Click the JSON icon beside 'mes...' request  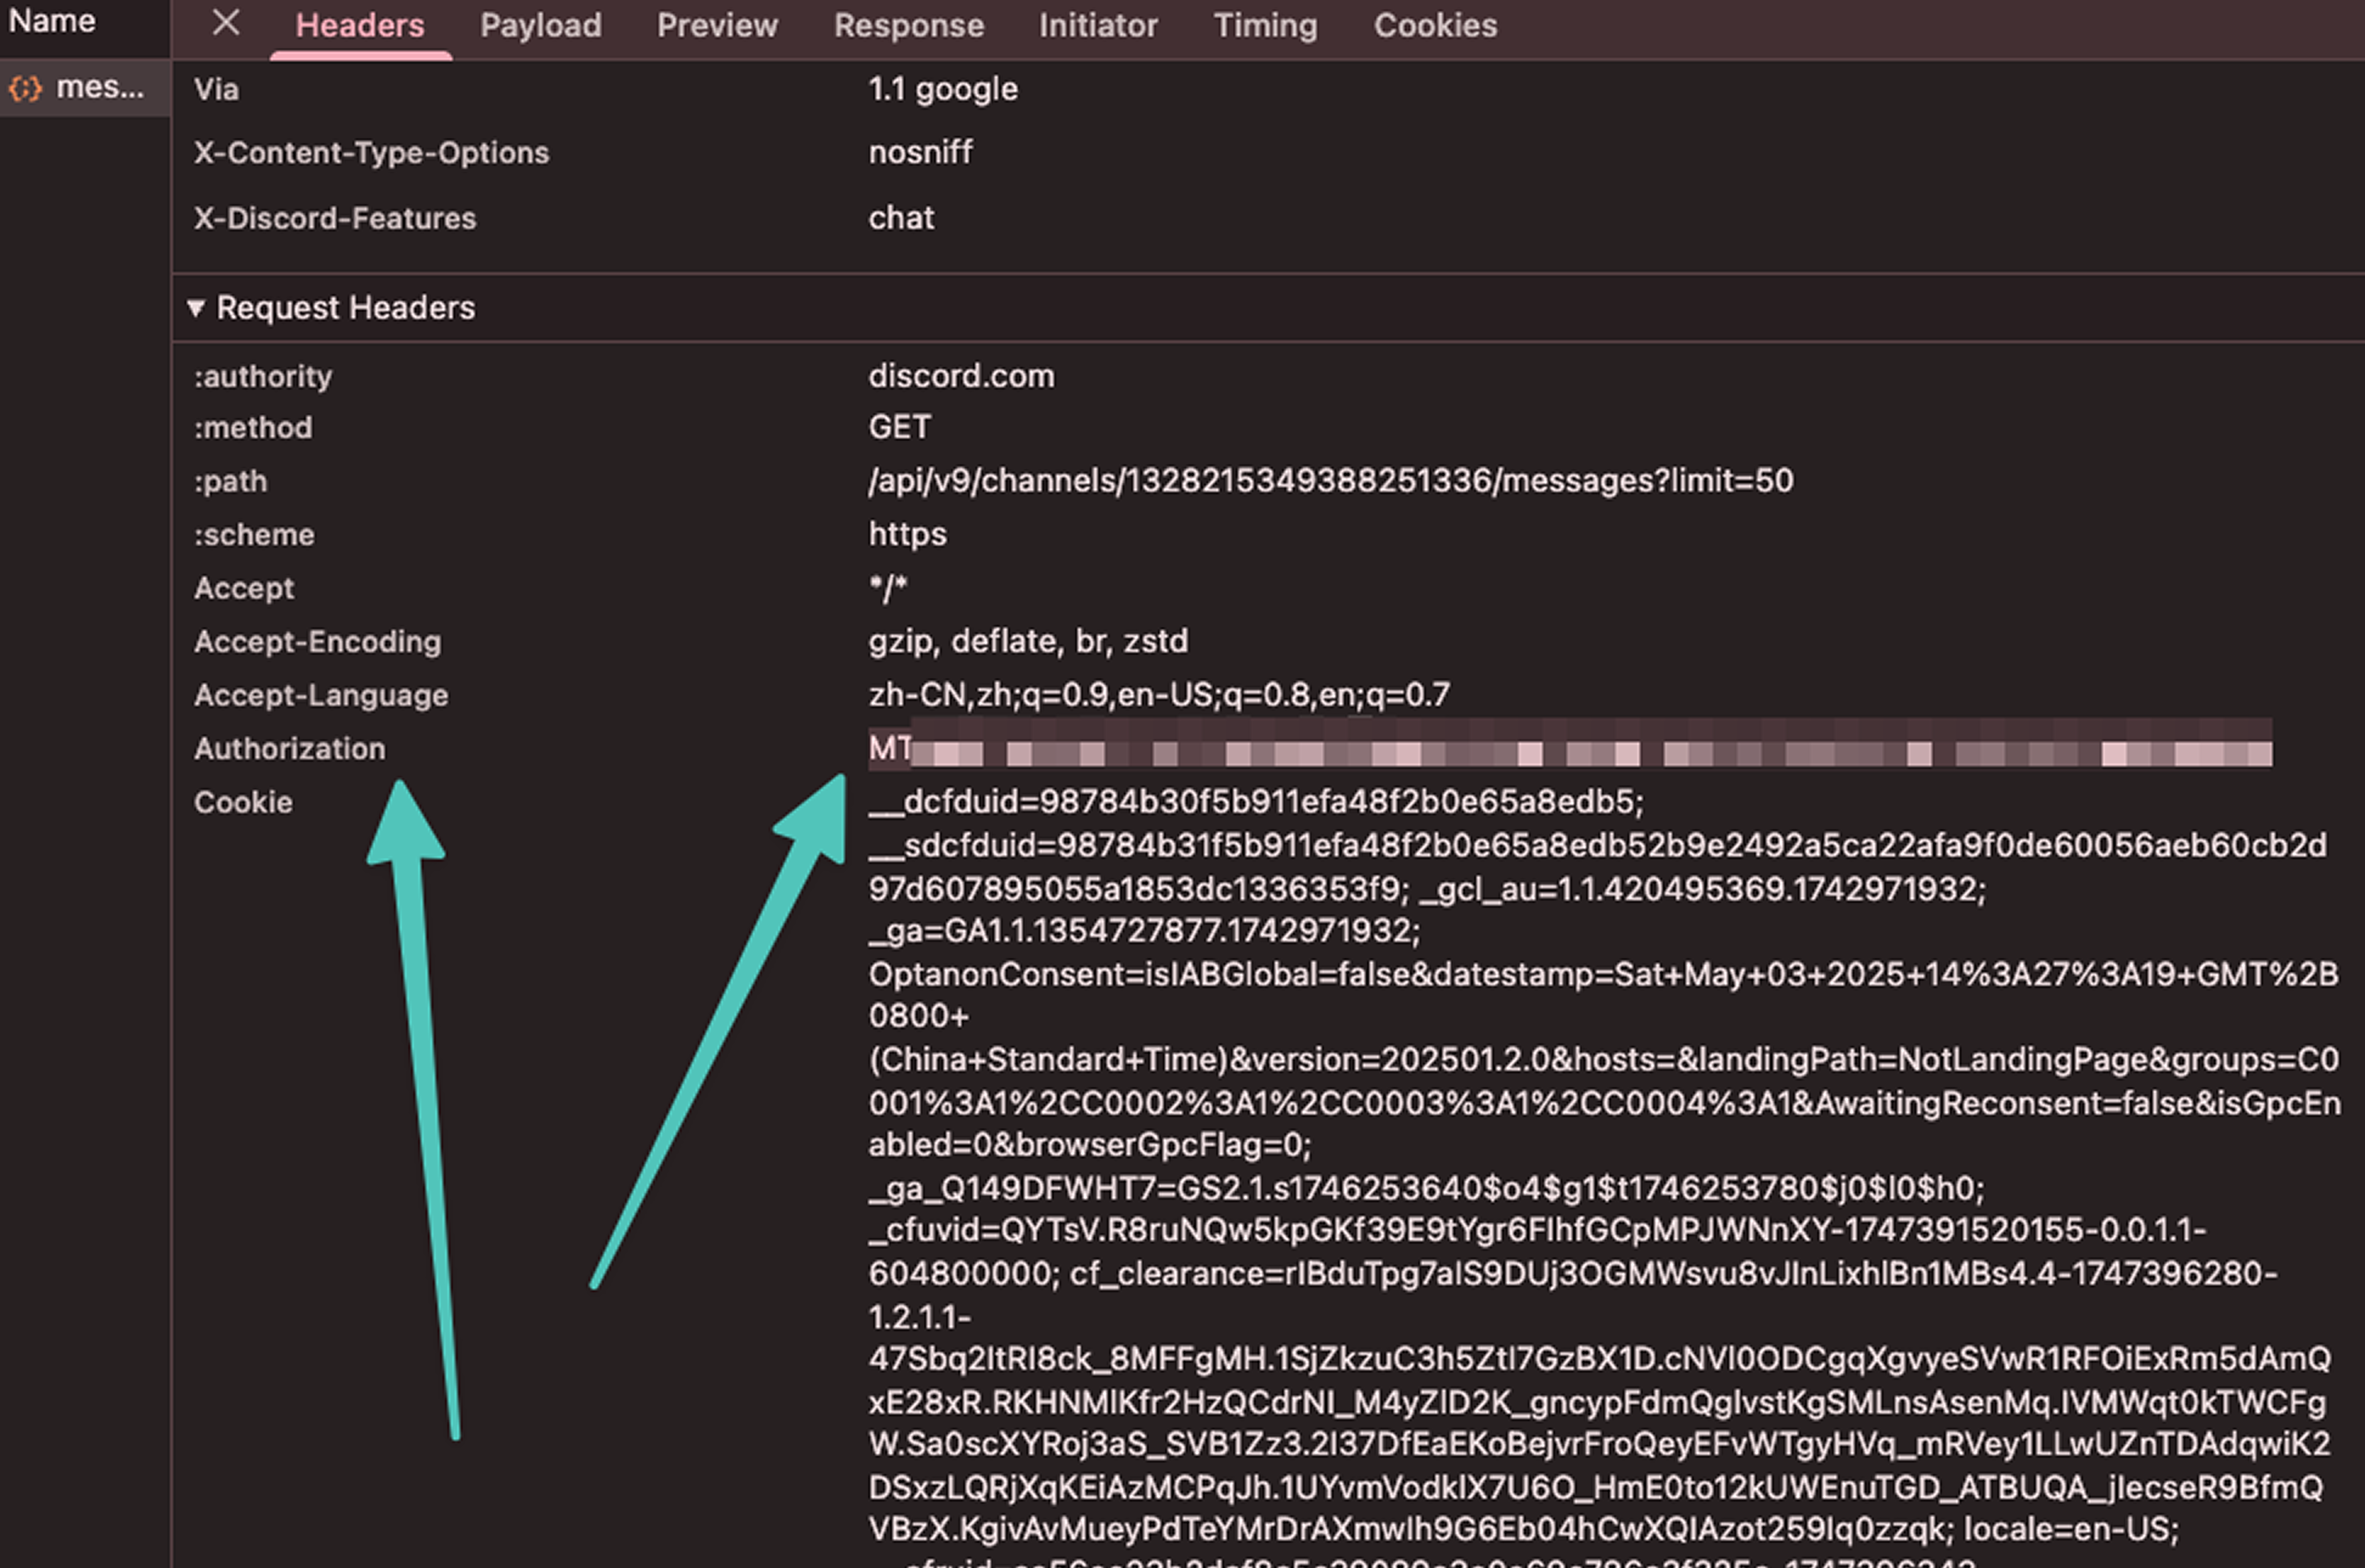tap(25, 89)
